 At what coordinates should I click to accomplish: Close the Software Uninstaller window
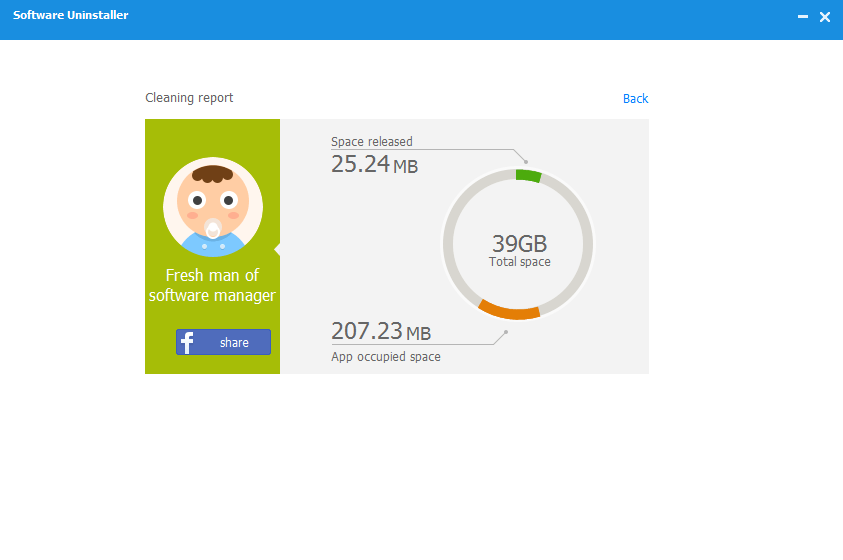825,17
